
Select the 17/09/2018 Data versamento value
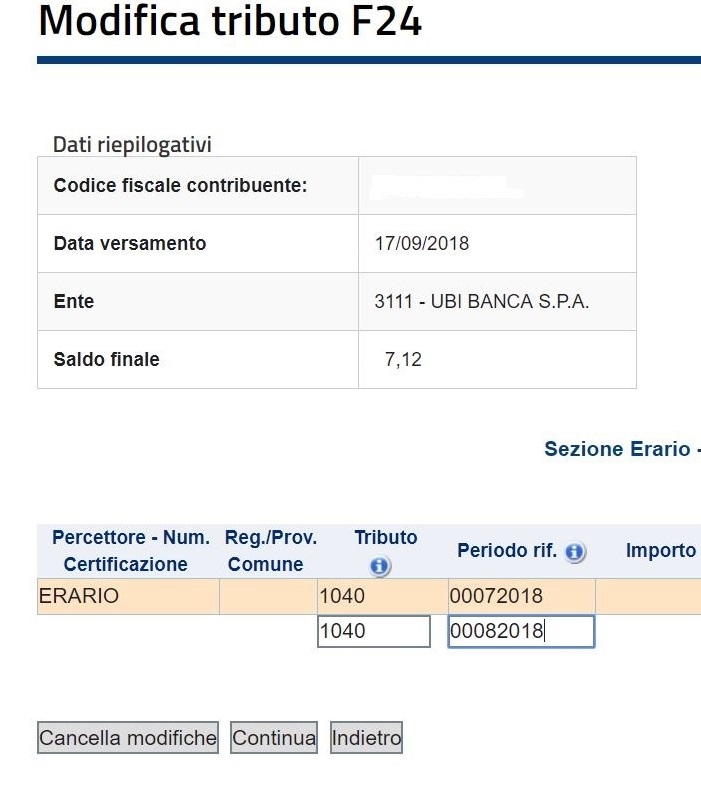[x=422, y=243]
